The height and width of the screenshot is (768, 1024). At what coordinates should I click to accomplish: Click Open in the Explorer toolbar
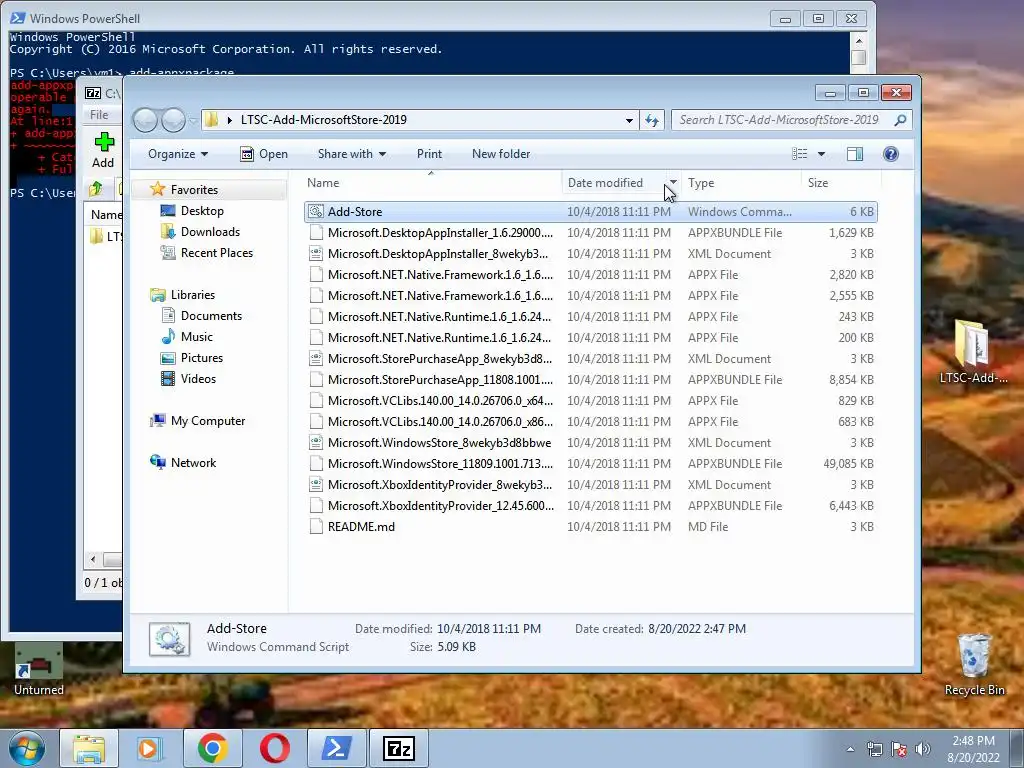click(264, 154)
